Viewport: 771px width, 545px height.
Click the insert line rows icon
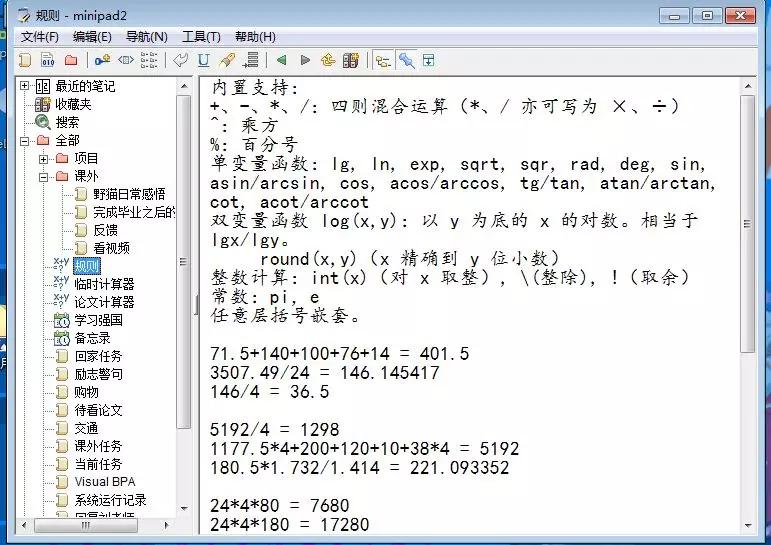pos(251,61)
